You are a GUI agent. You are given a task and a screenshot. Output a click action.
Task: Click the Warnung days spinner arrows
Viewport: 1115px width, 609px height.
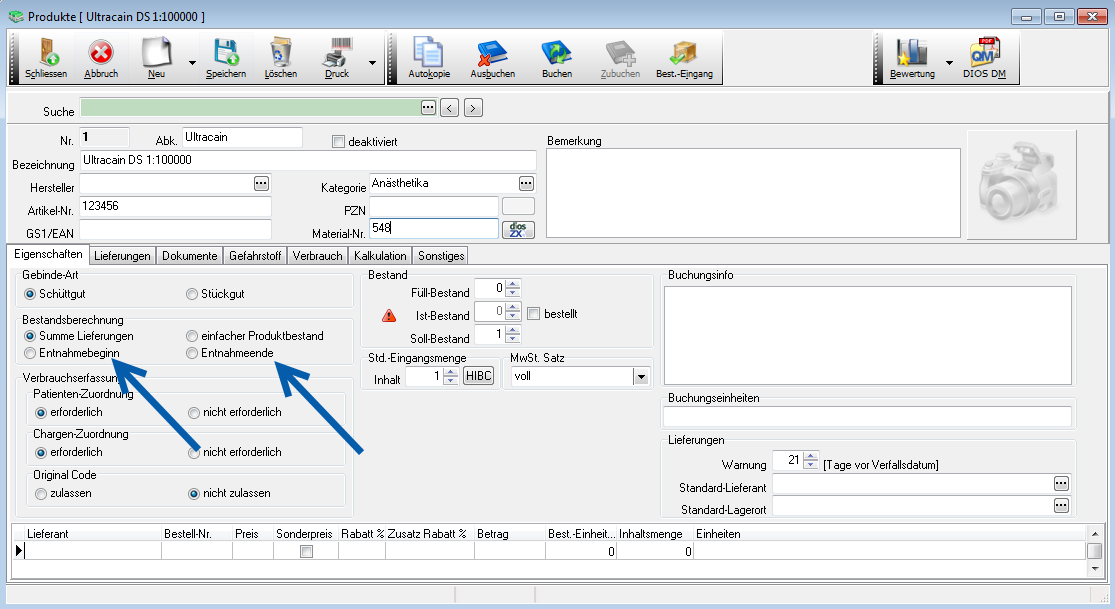tap(810, 460)
